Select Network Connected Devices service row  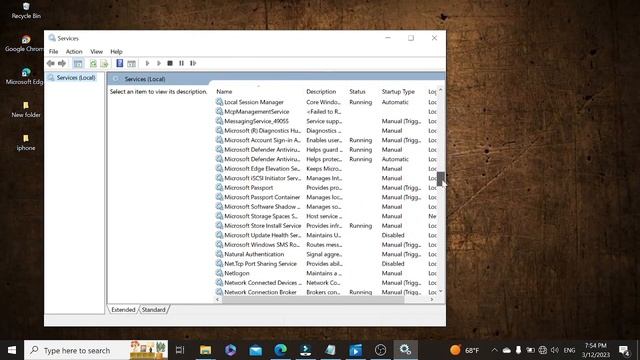click(x=325, y=282)
